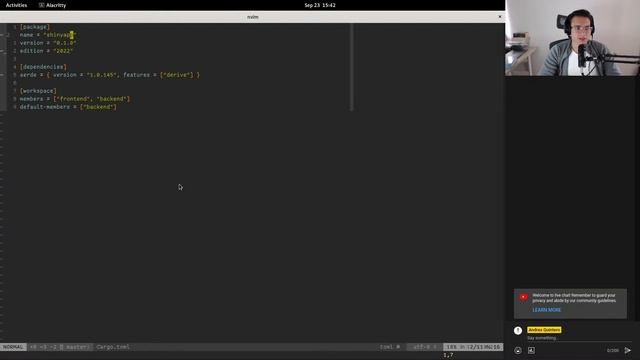
Task: Place cursor on the name = line
Action: 48,35
